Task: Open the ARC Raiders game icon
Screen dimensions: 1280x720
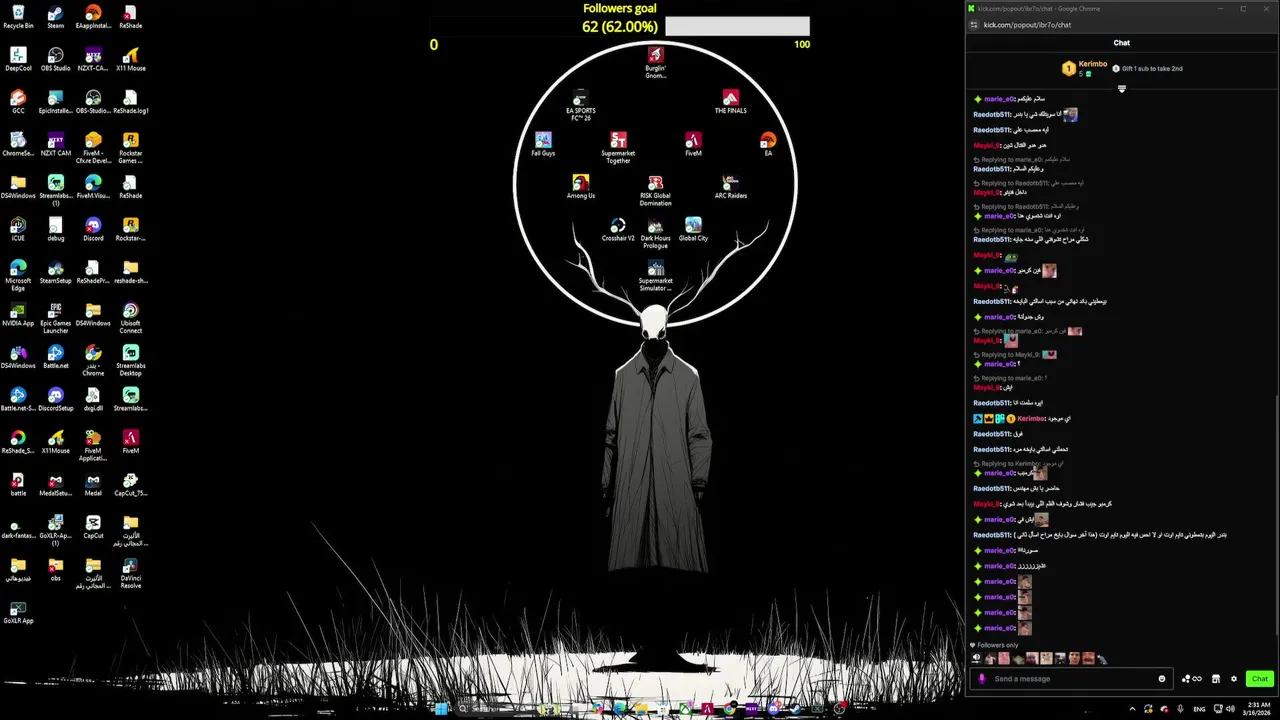Action: point(730,186)
